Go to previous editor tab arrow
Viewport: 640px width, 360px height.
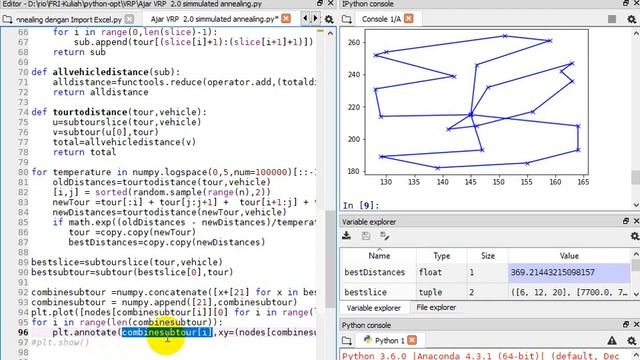coord(305,19)
